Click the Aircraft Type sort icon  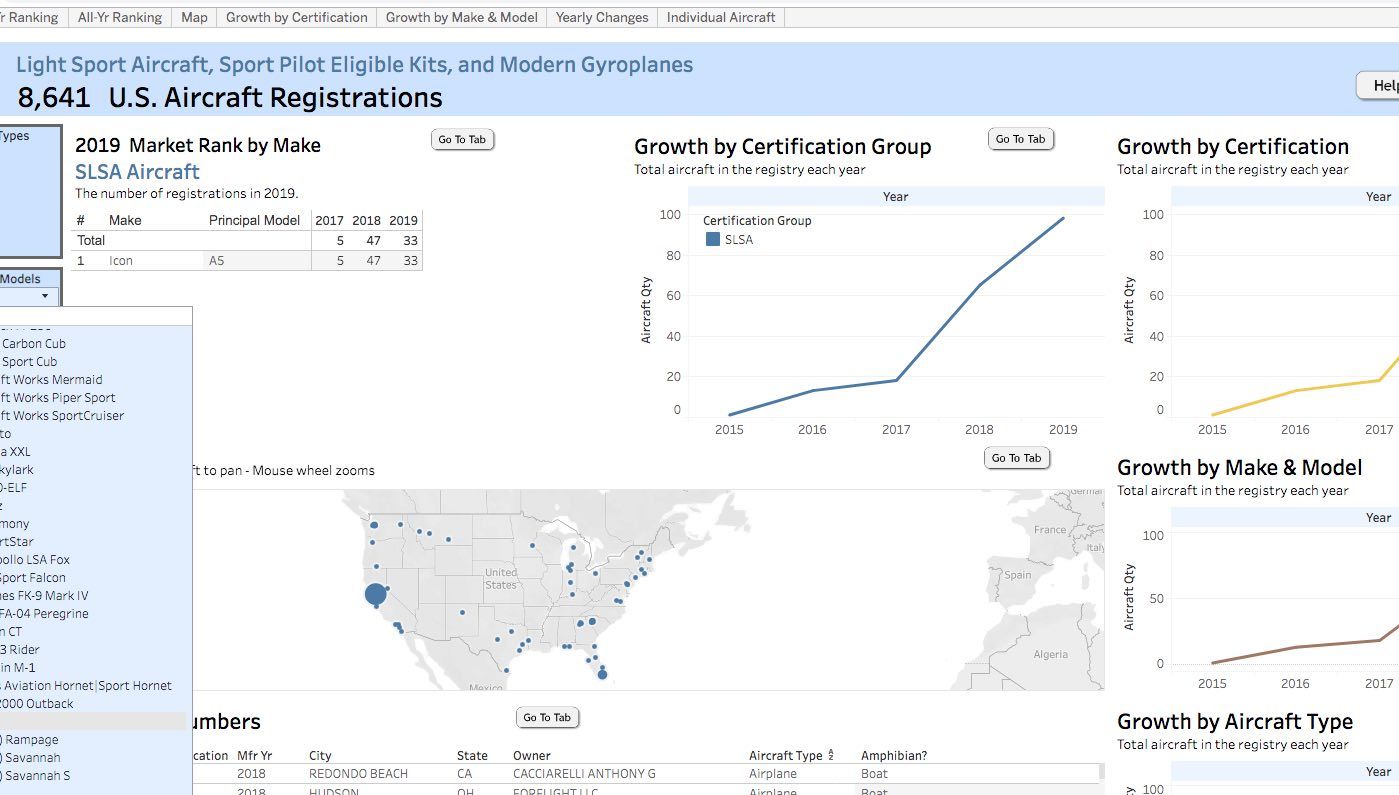[832, 755]
